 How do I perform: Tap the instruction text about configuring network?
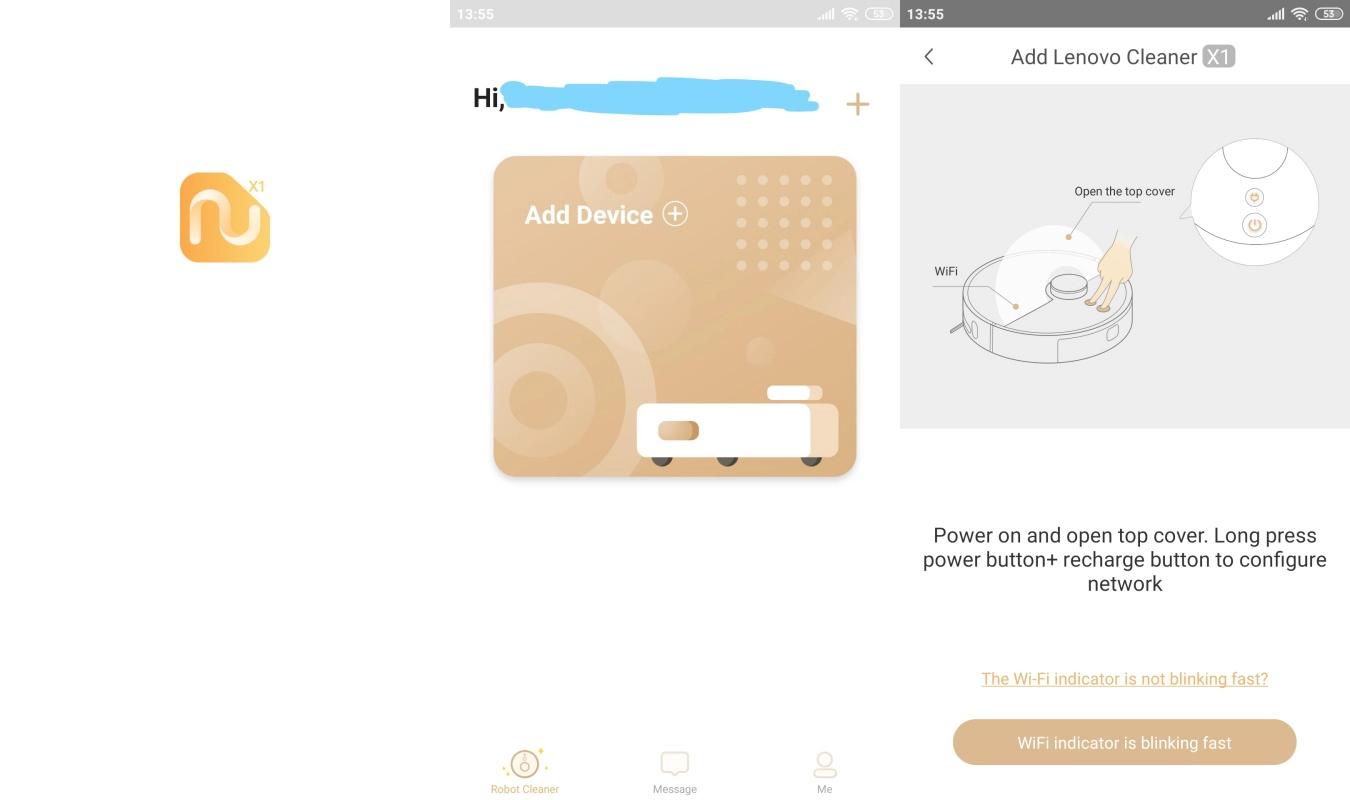[1125, 560]
